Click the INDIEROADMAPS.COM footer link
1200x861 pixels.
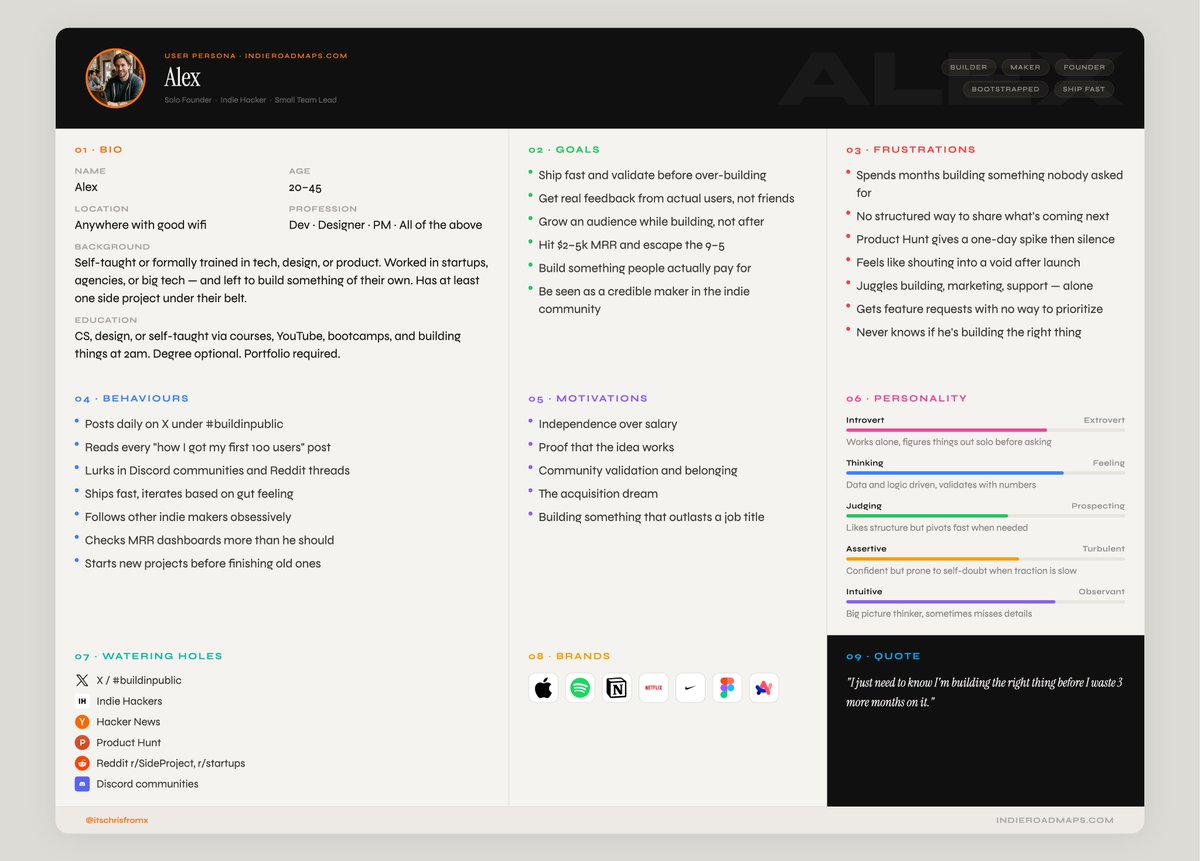tap(1054, 820)
